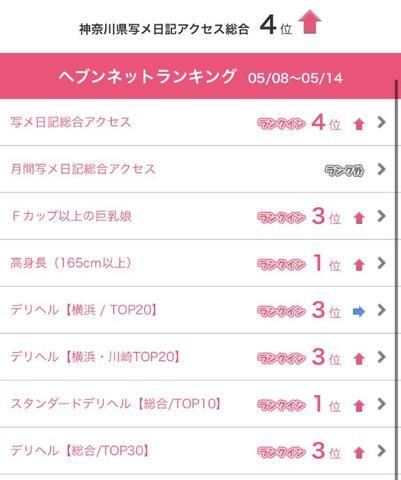Click the up arrow in 写メ日記総合アクセス row
This screenshot has height=480, width=401.
[x=359, y=125]
